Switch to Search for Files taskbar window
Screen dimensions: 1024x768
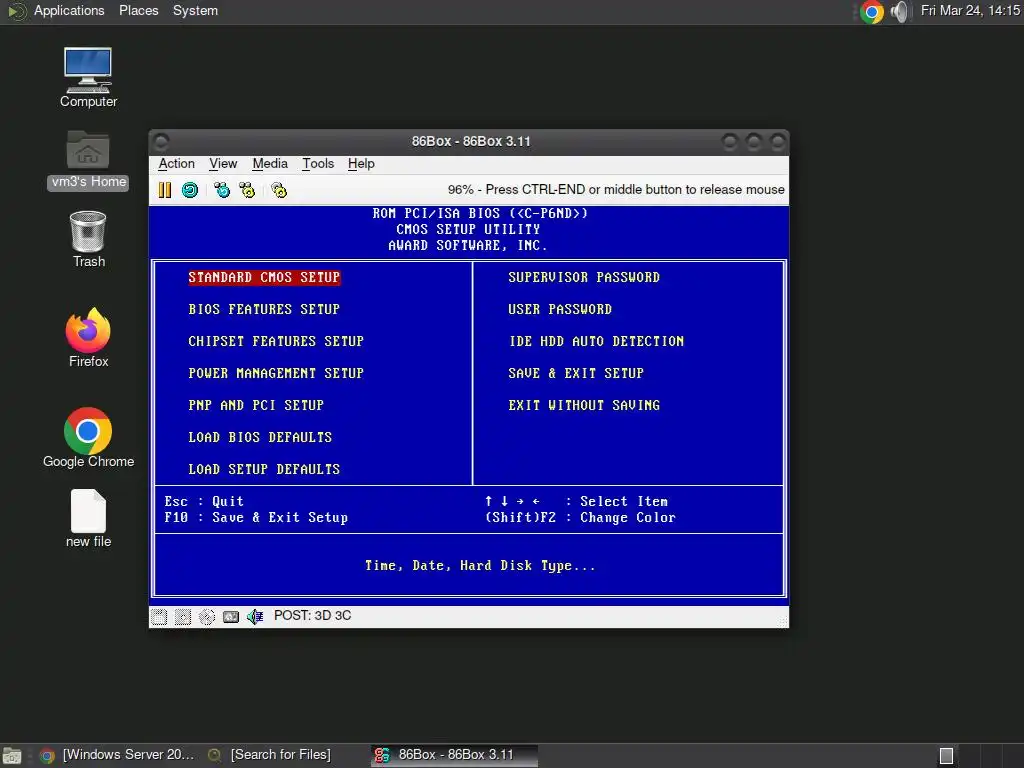pyautogui.click(x=269, y=755)
